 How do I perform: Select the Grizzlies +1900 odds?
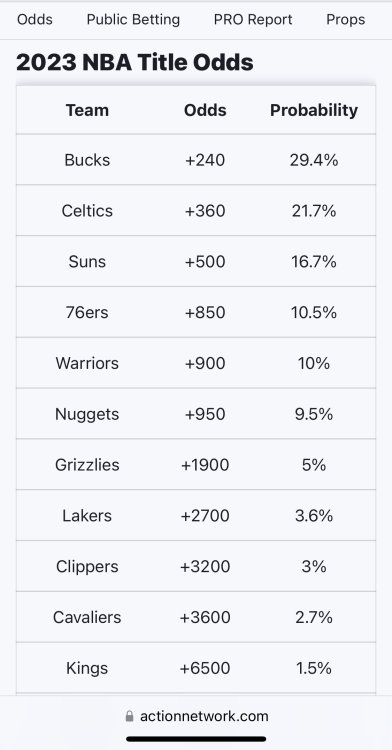(x=205, y=464)
